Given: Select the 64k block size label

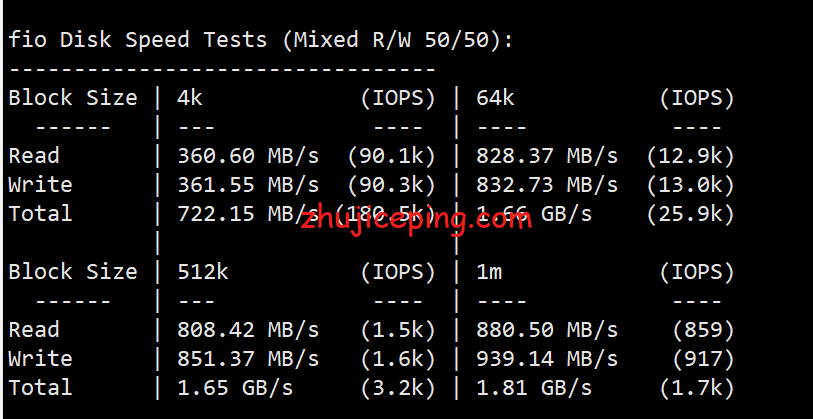Looking at the screenshot, I should [495, 98].
